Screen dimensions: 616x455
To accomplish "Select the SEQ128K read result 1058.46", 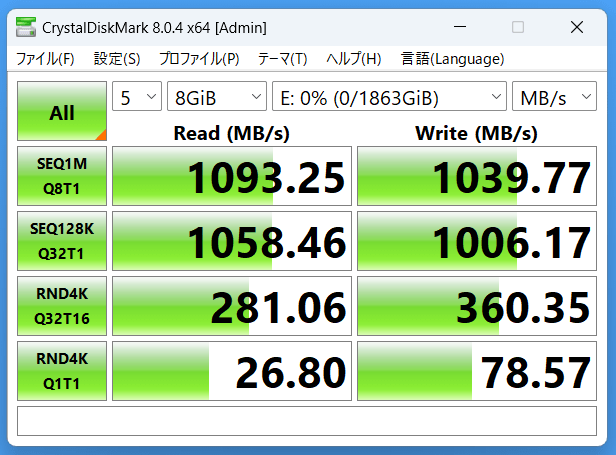I will pyautogui.click(x=232, y=241).
